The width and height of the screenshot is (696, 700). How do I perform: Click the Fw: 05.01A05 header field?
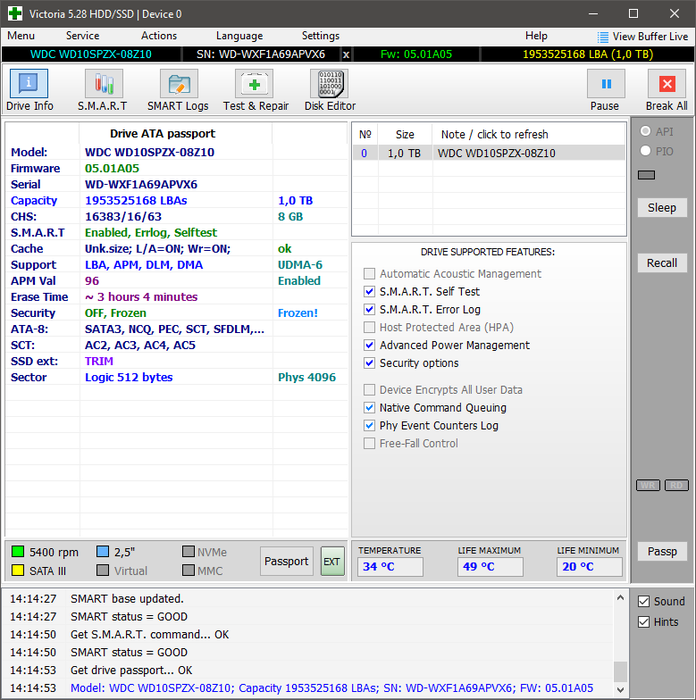click(416, 54)
